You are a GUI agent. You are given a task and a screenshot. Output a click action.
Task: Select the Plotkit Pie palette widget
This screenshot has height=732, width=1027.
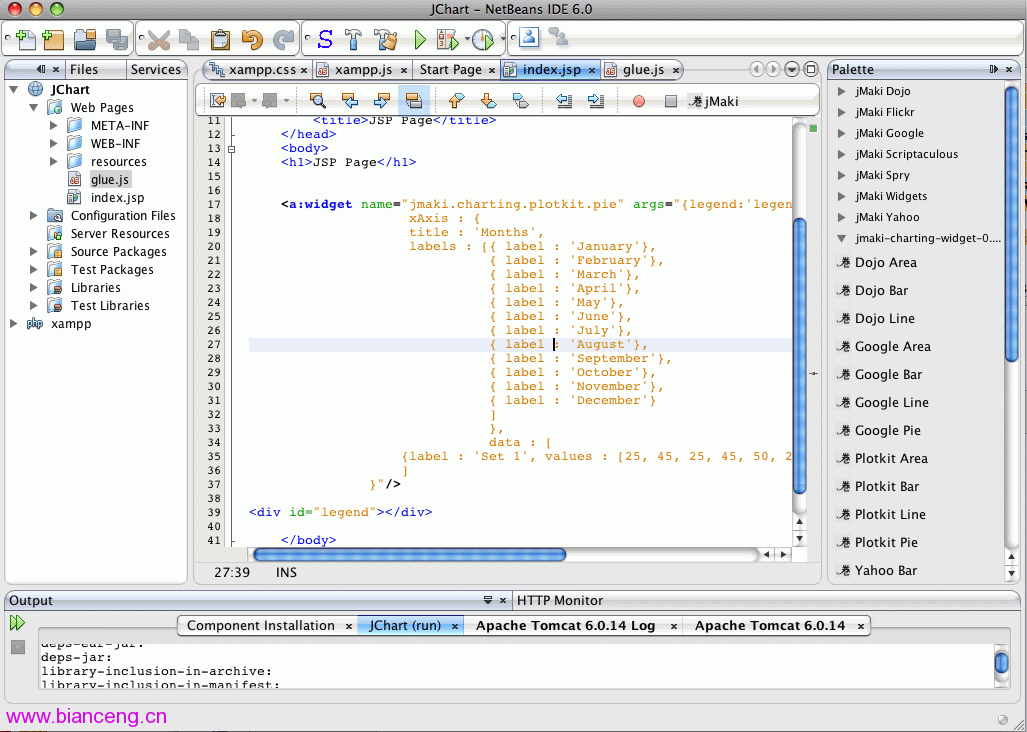886,542
